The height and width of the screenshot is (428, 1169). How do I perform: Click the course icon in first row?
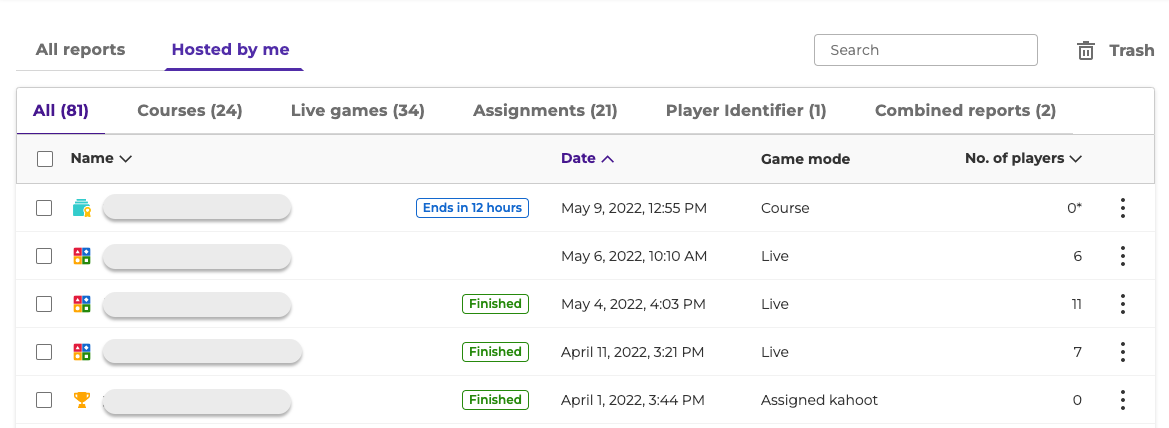(81, 208)
